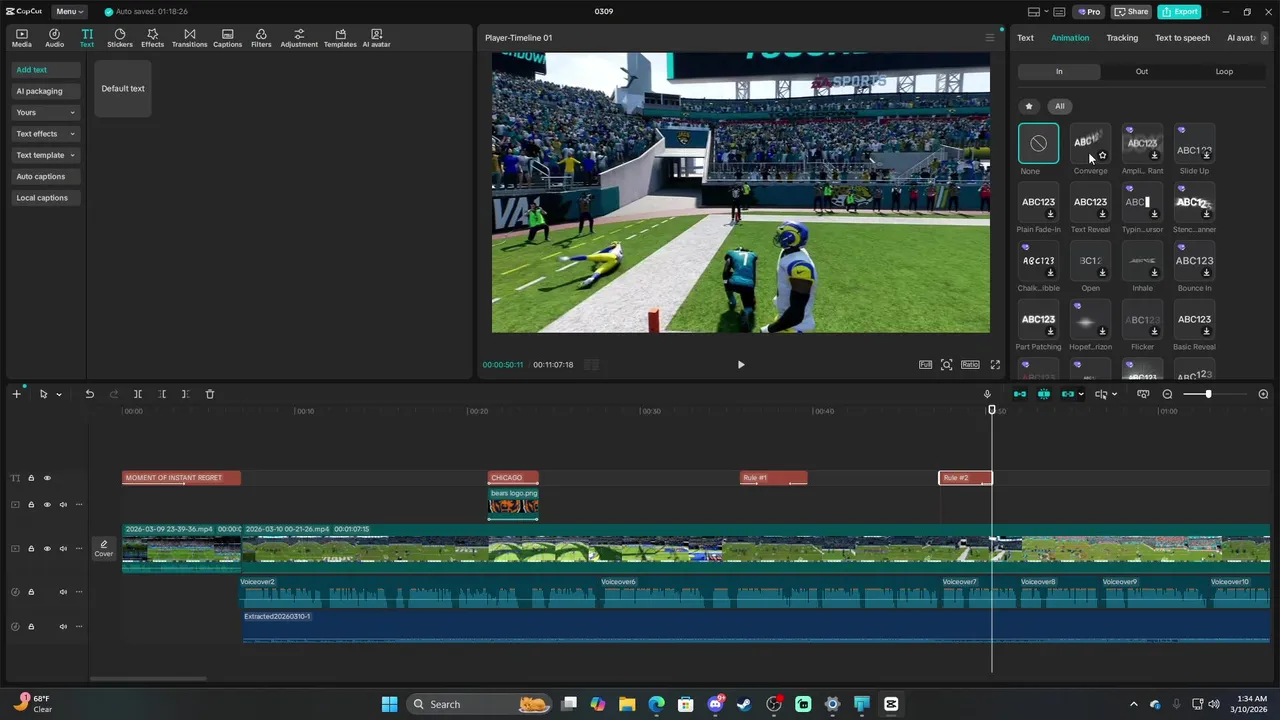1280x720 pixels.
Task: Click the Delete left trim tool
Action: pos(162,394)
